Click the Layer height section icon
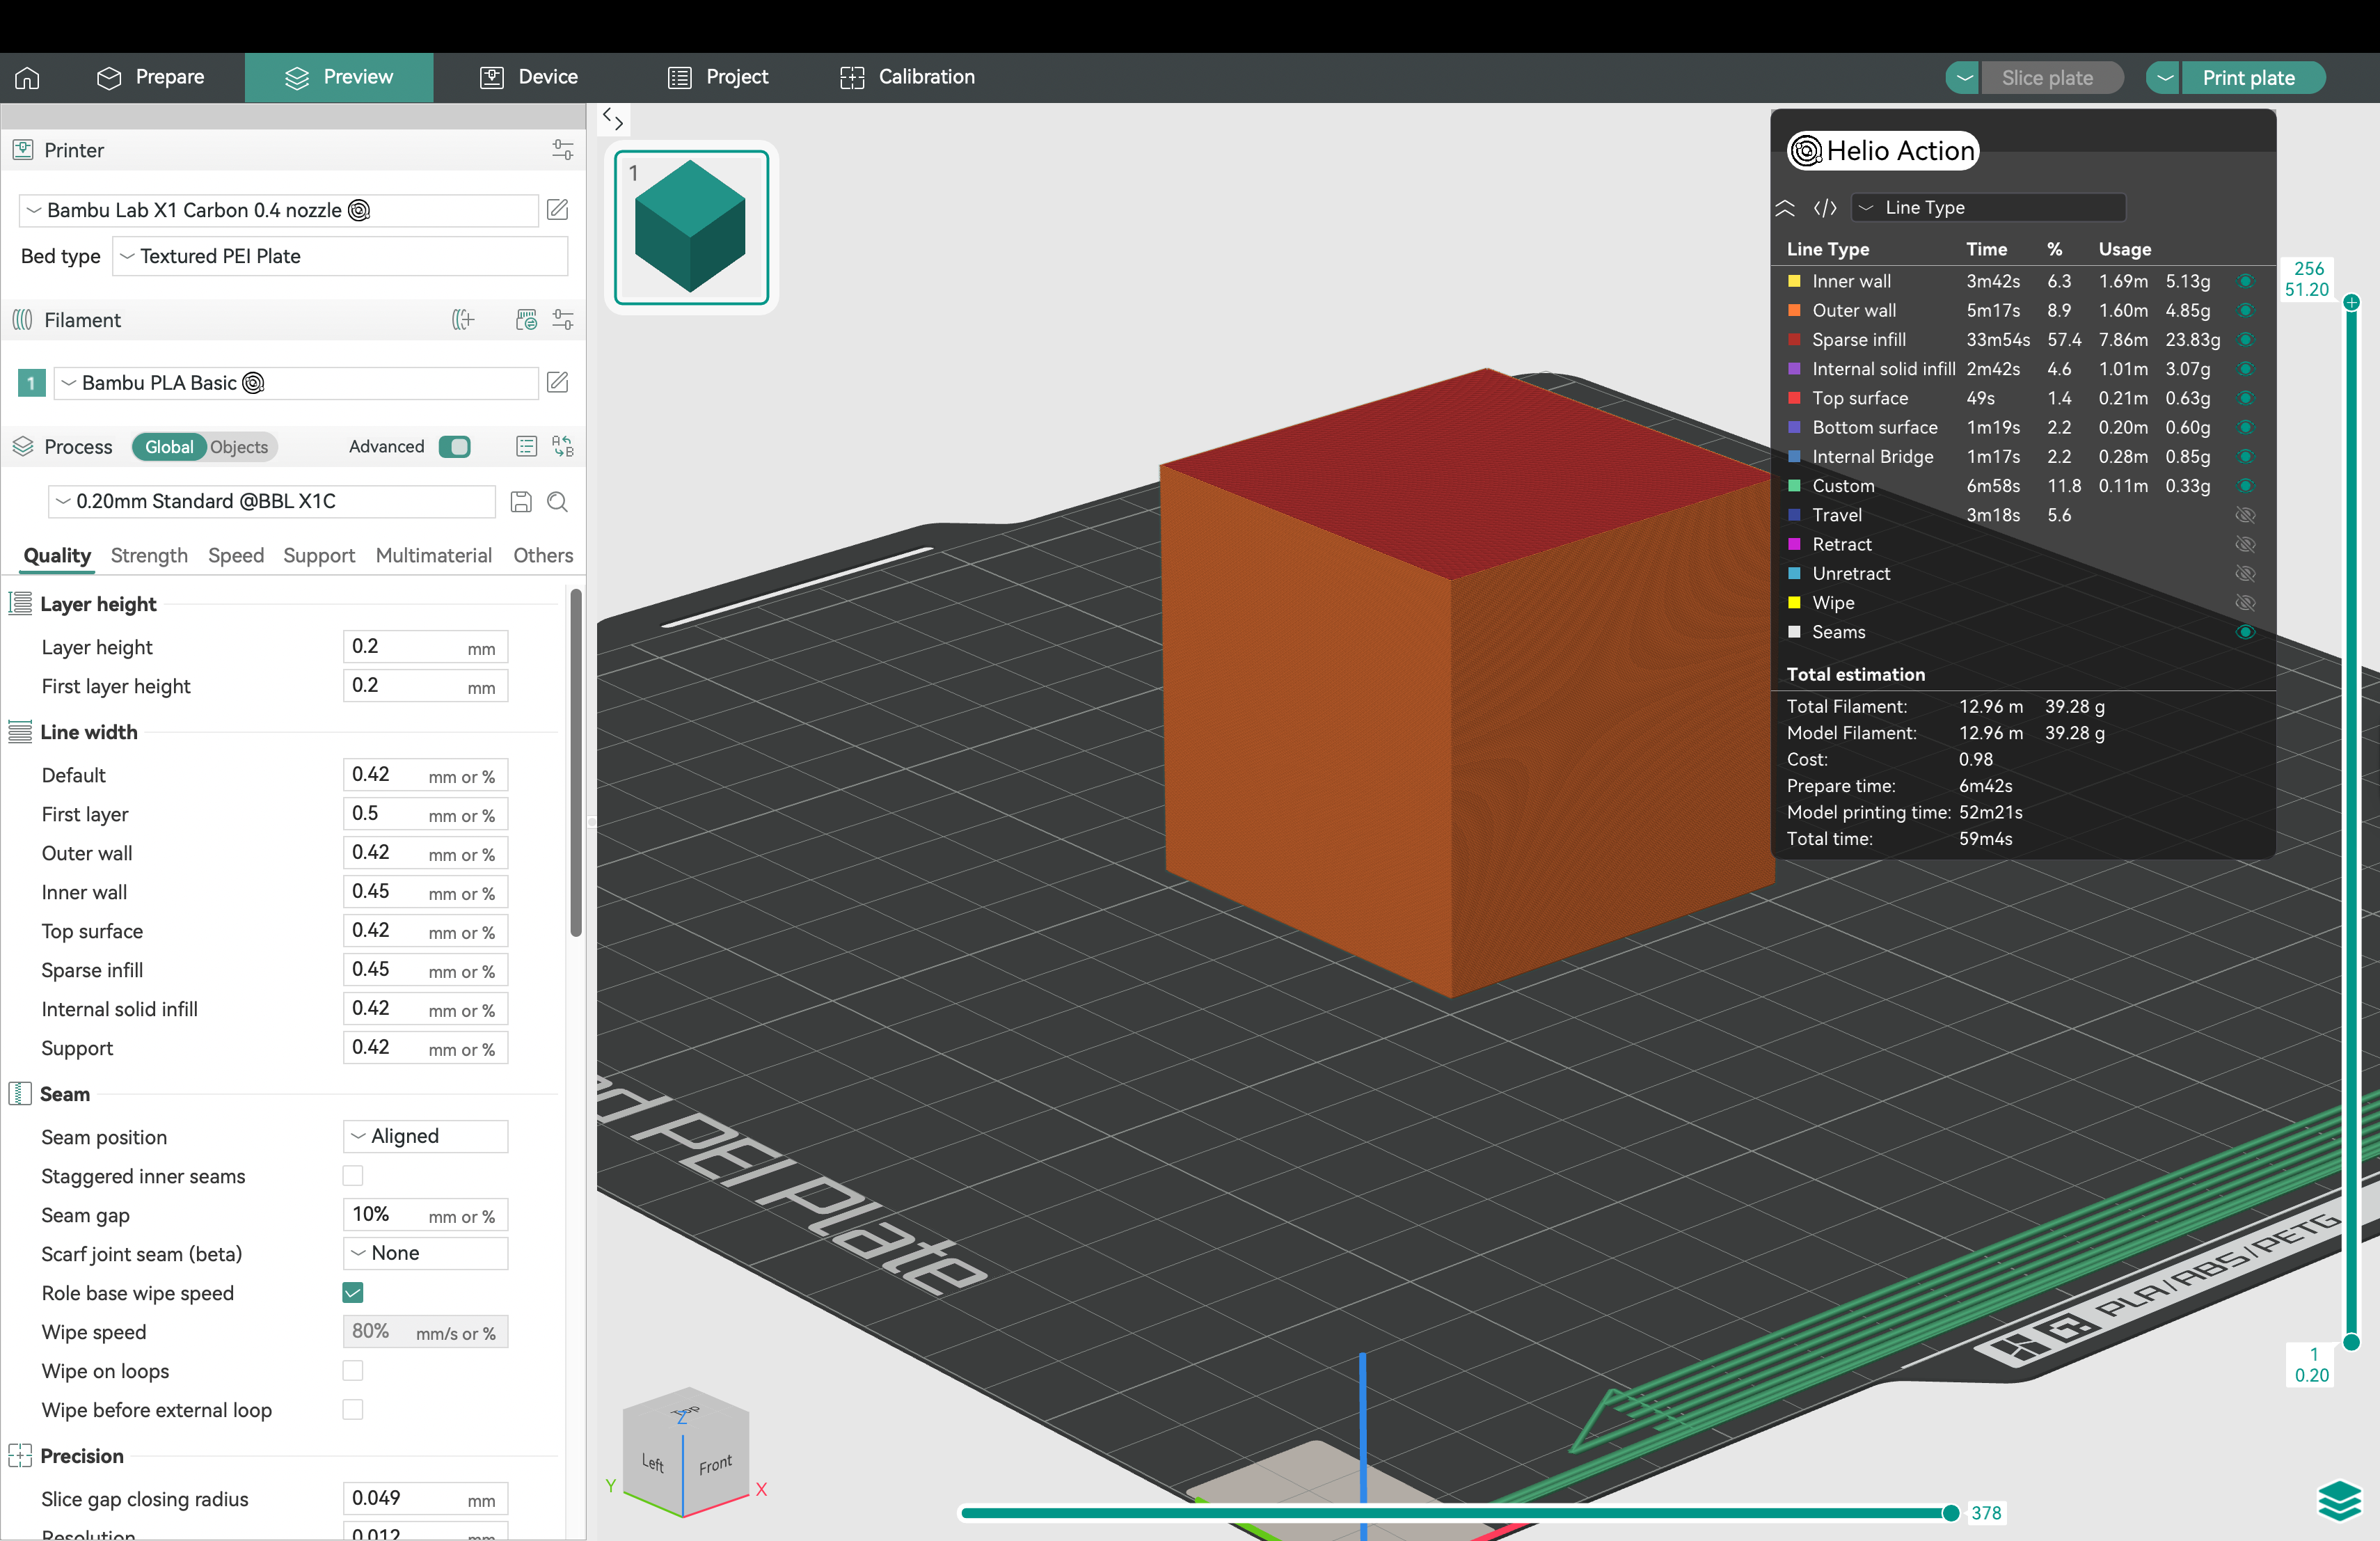Image resolution: width=2380 pixels, height=1541 pixels. (20, 603)
